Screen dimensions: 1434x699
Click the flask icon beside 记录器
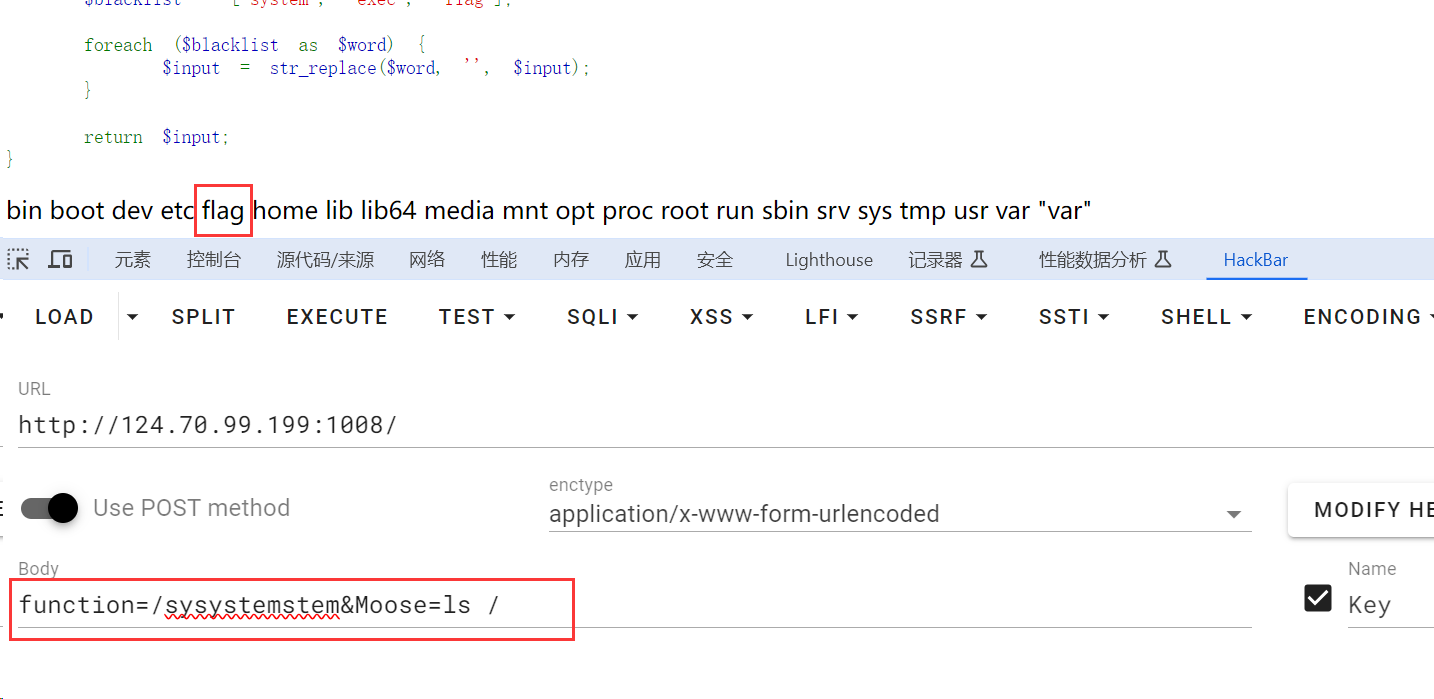[979, 260]
